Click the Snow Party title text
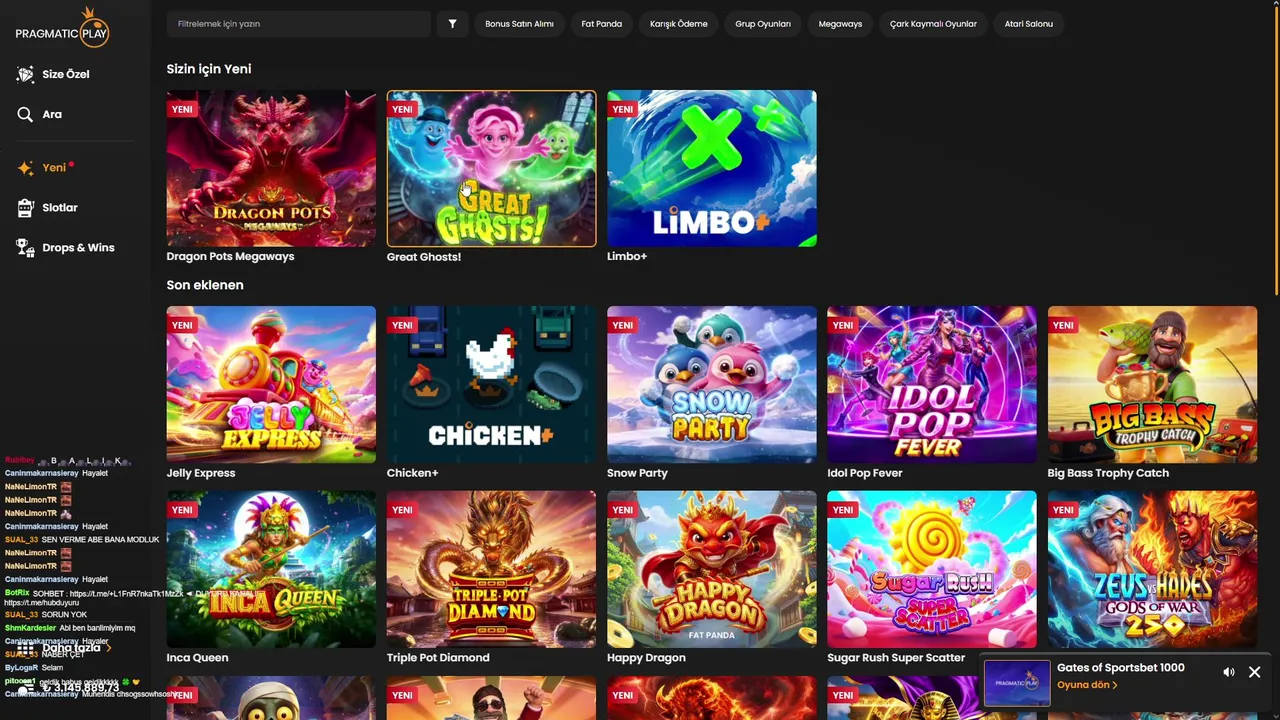The width and height of the screenshot is (1280, 720). point(637,473)
